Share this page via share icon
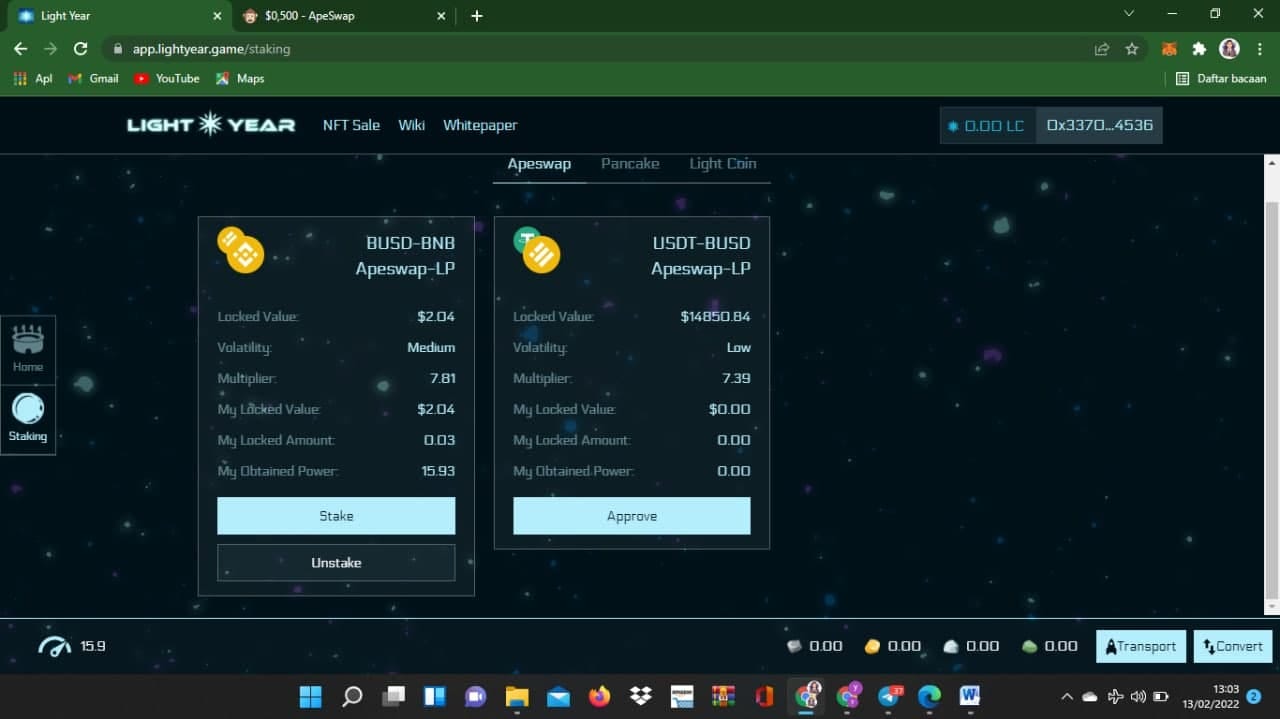Viewport: 1280px width, 719px height. (1102, 48)
